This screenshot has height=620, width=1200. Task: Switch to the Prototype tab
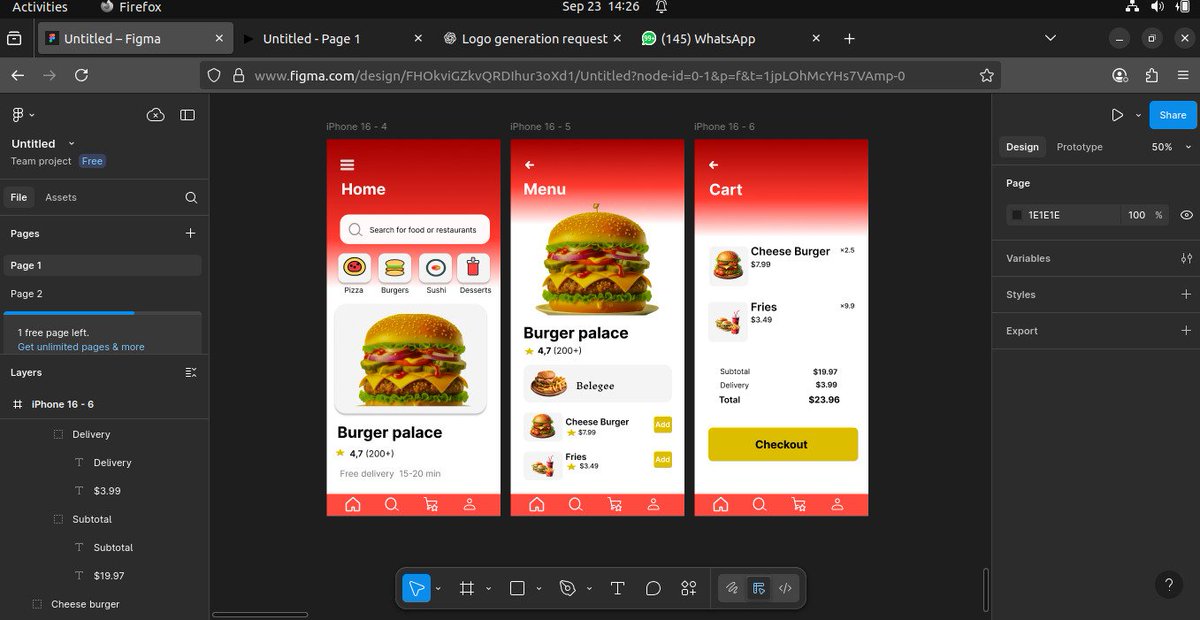1080,147
